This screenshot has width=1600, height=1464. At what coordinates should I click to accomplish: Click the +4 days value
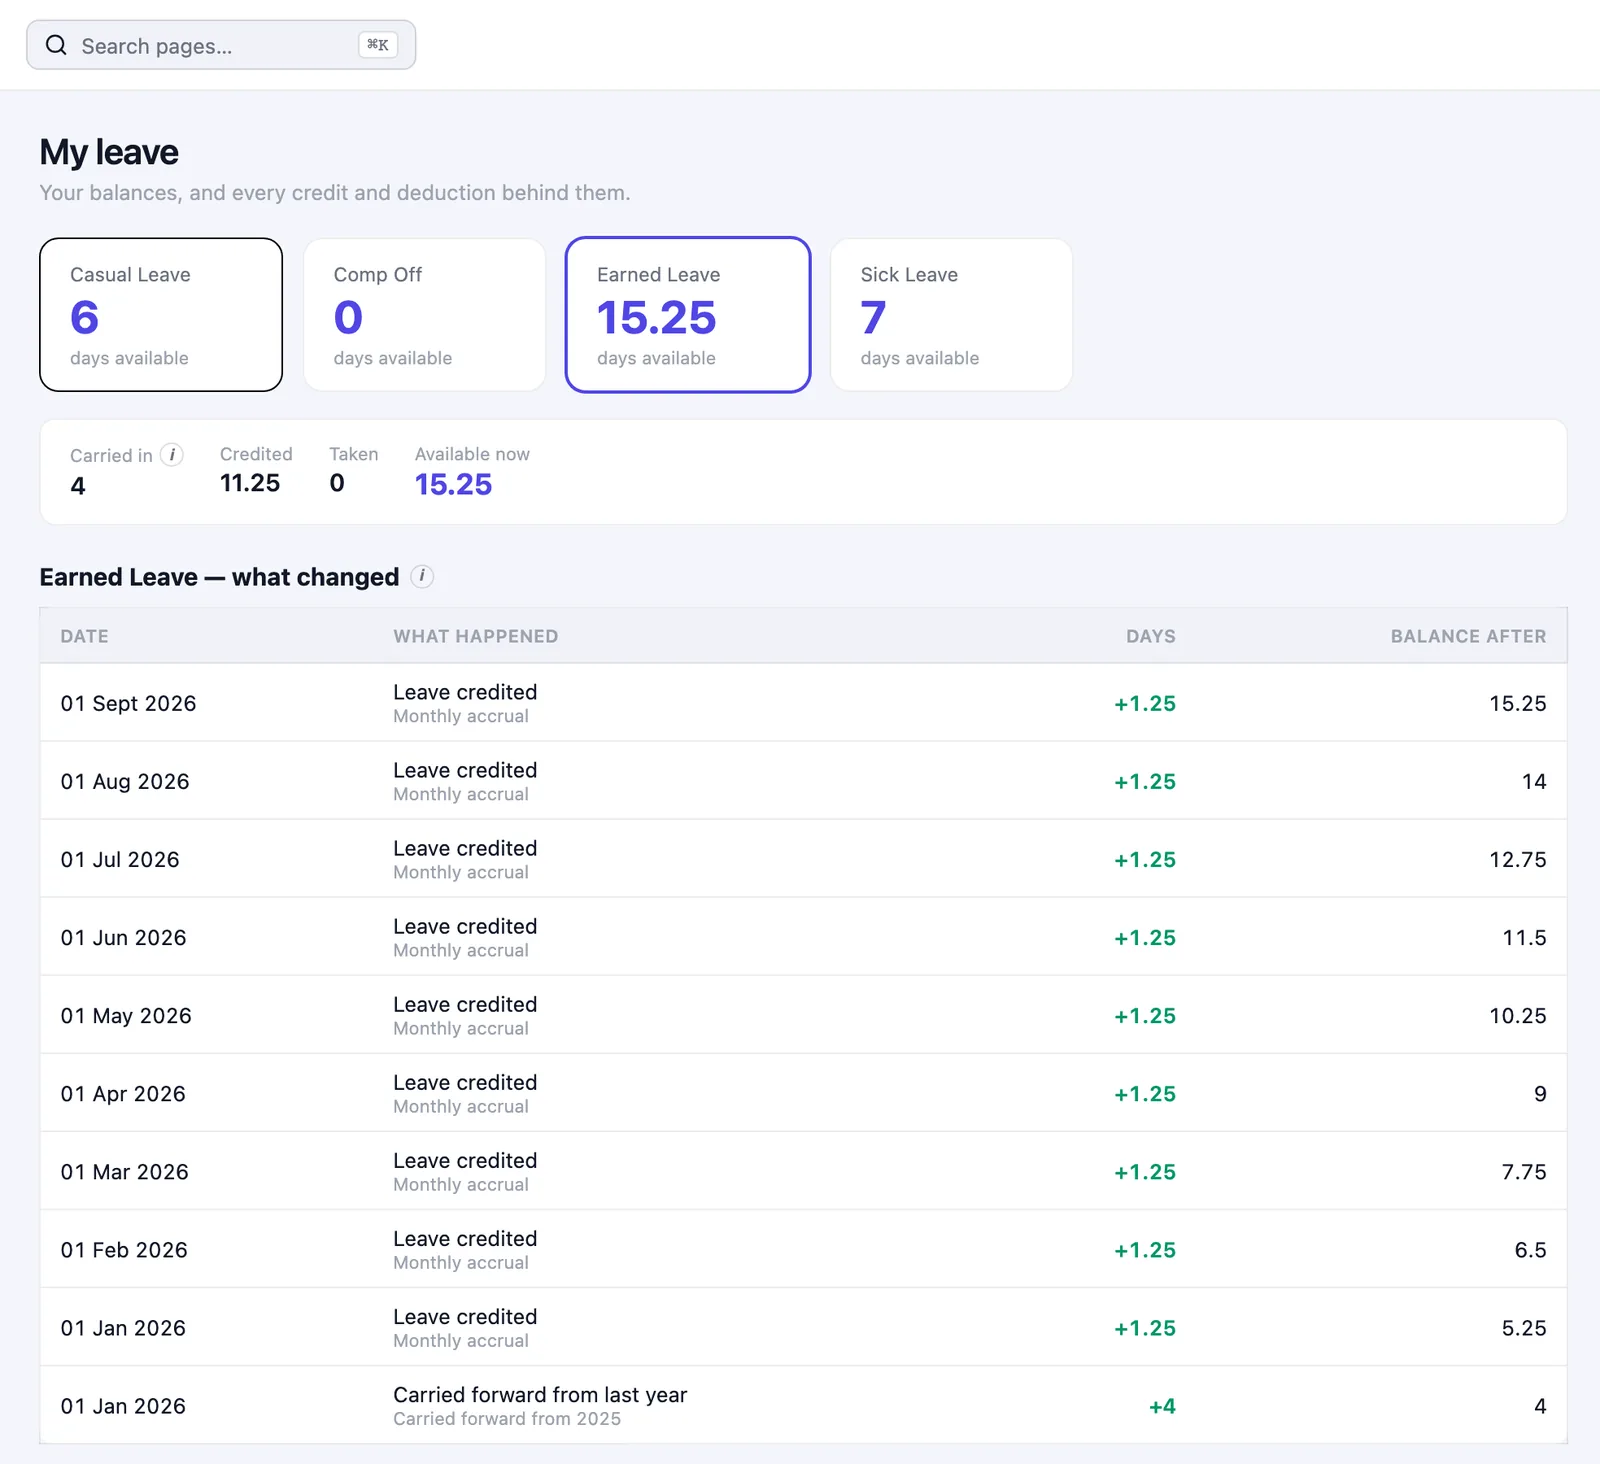(x=1162, y=1406)
